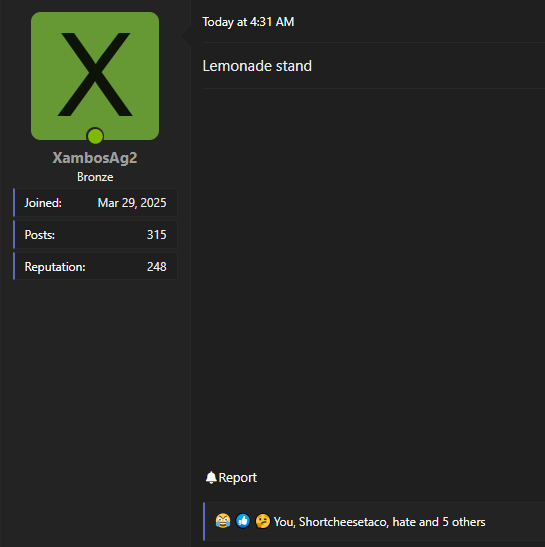Click the thinking face reaction emoji
This screenshot has width=545, height=547.
tap(263, 521)
